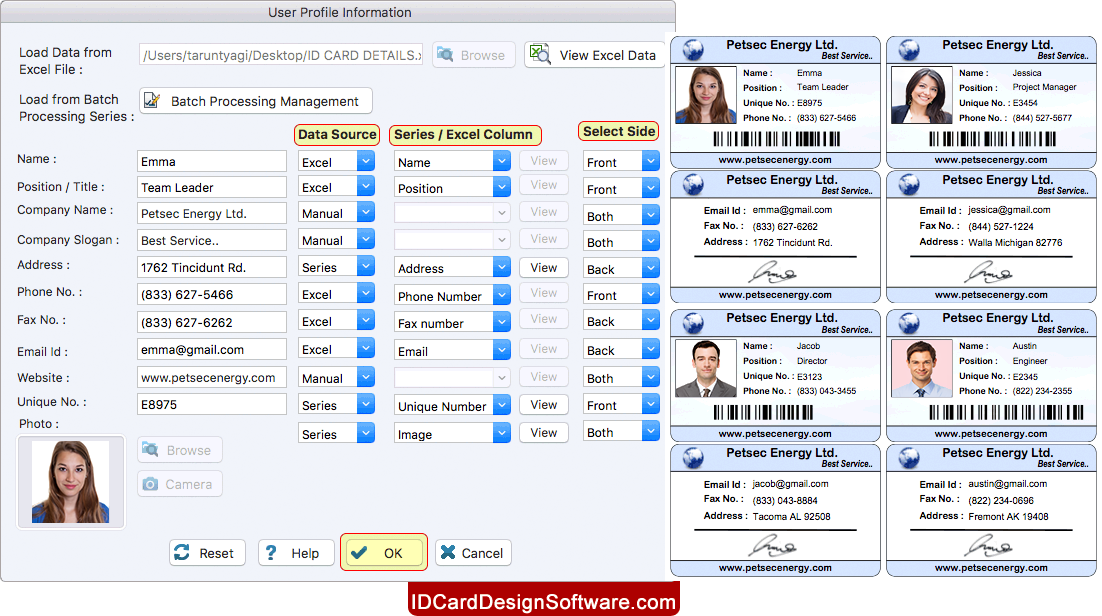This screenshot has height=616, width=1102.
Task: Click View button in Photo row
Action: point(543,432)
